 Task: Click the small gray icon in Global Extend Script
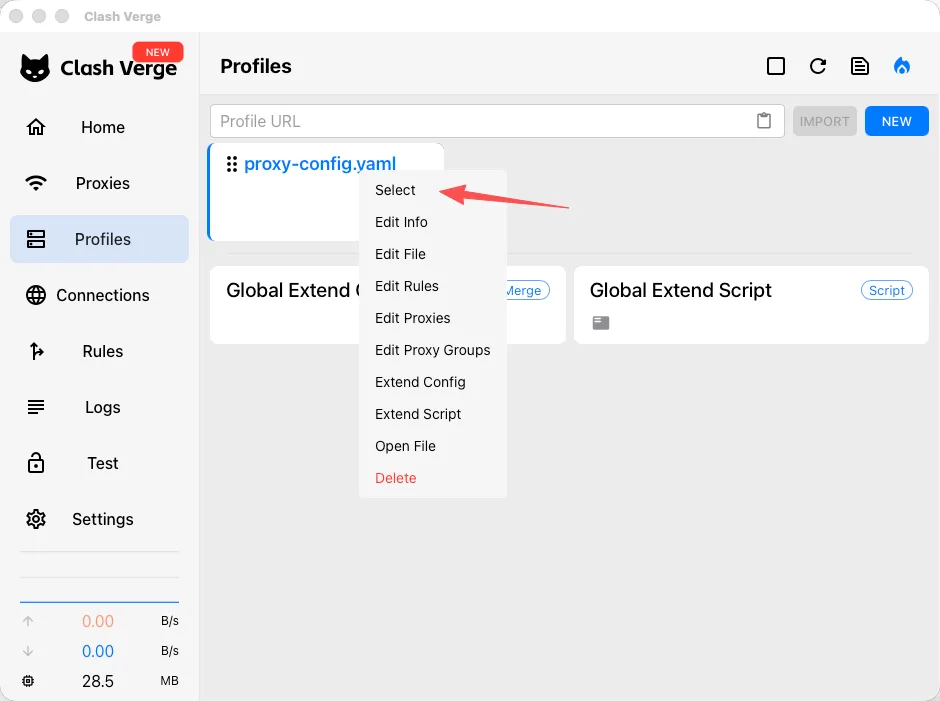601,323
